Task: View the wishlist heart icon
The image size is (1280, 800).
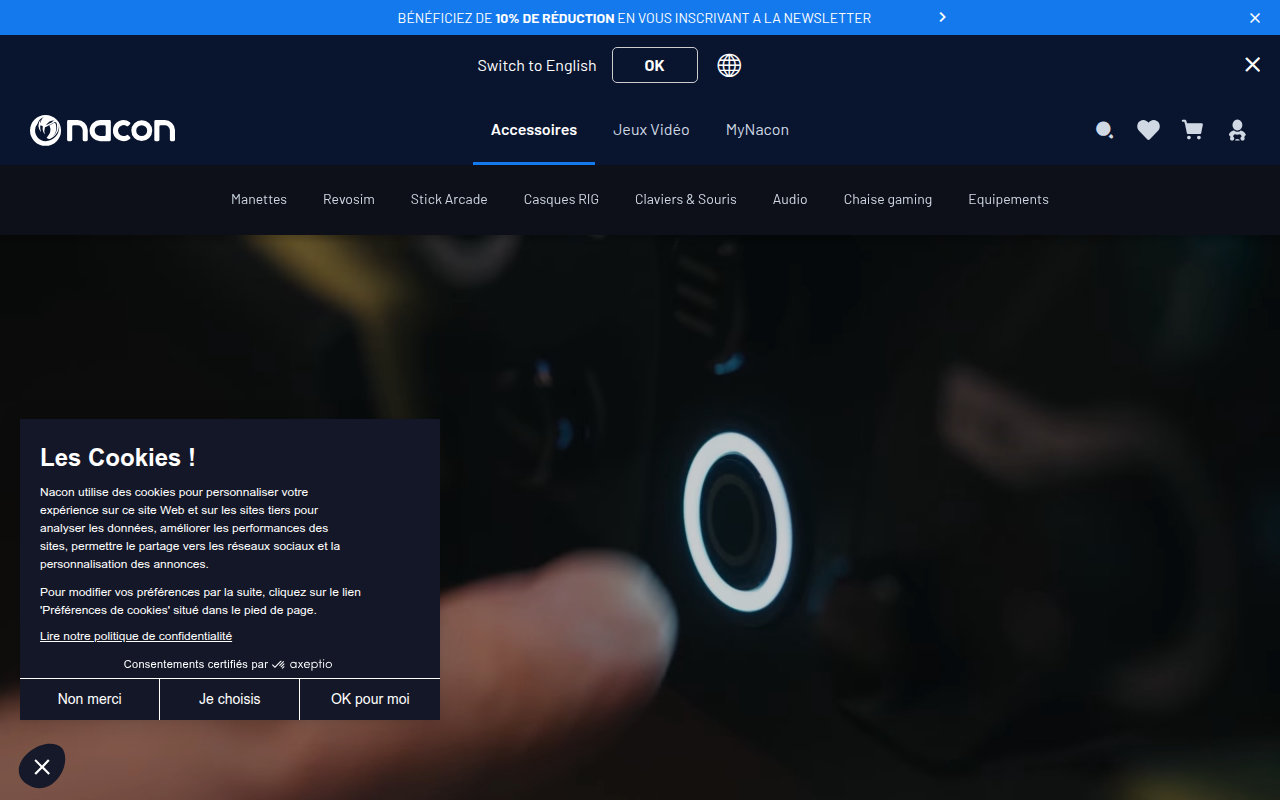Action: point(1148,130)
